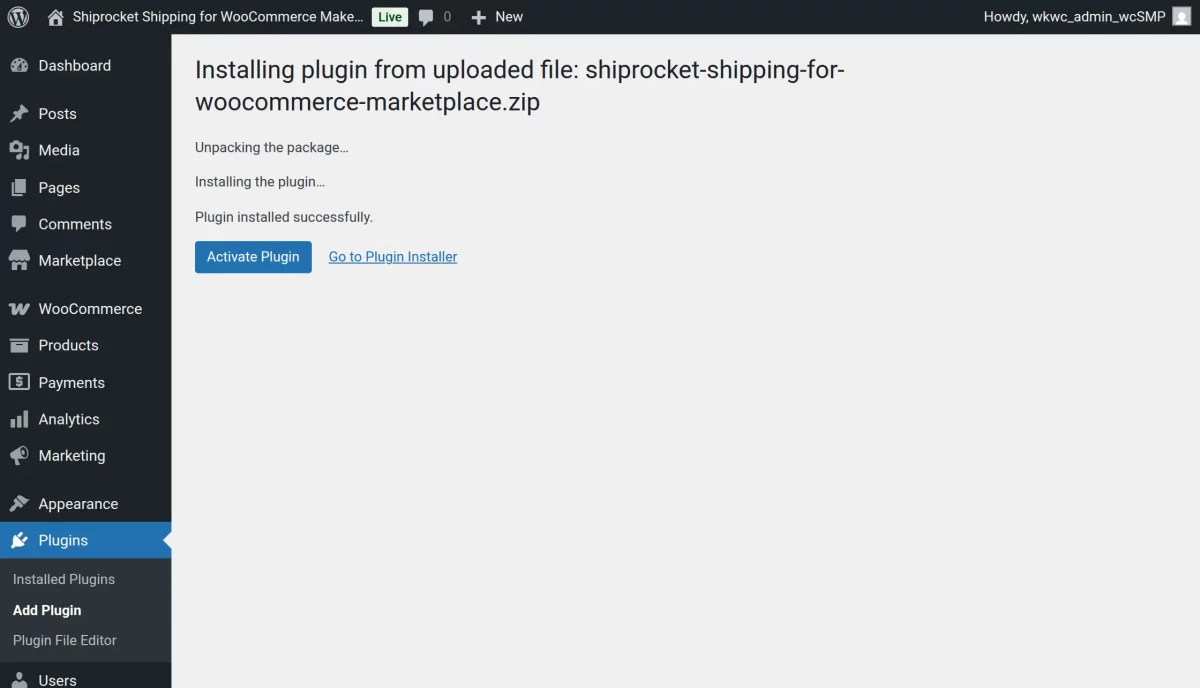Click the Activate Plugin button
The height and width of the screenshot is (688, 1200).
[253, 257]
